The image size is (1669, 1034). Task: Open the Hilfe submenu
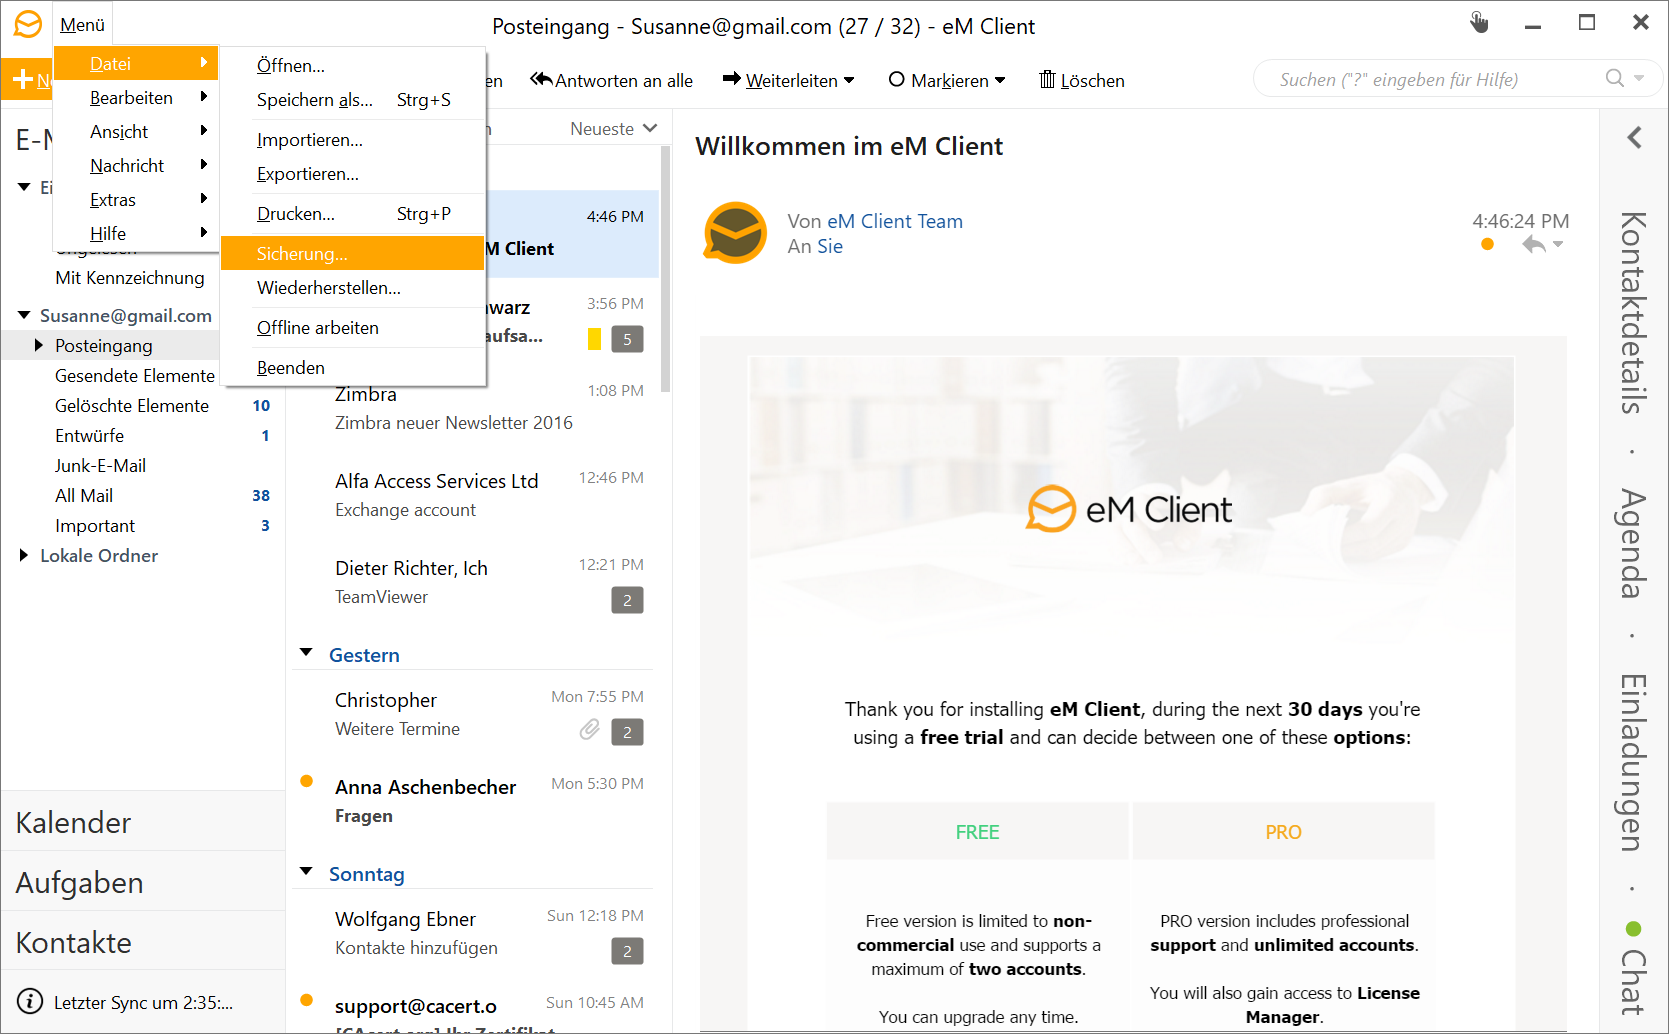click(135, 233)
